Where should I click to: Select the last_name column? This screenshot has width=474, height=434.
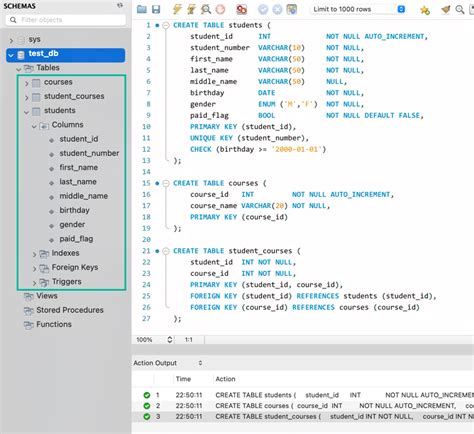click(x=78, y=182)
